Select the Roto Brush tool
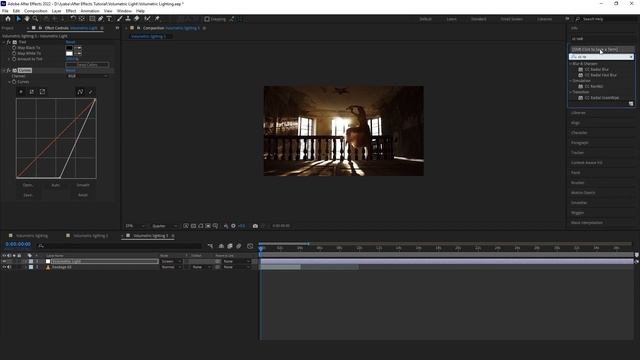640x360 pixels. (x=147, y=19)
